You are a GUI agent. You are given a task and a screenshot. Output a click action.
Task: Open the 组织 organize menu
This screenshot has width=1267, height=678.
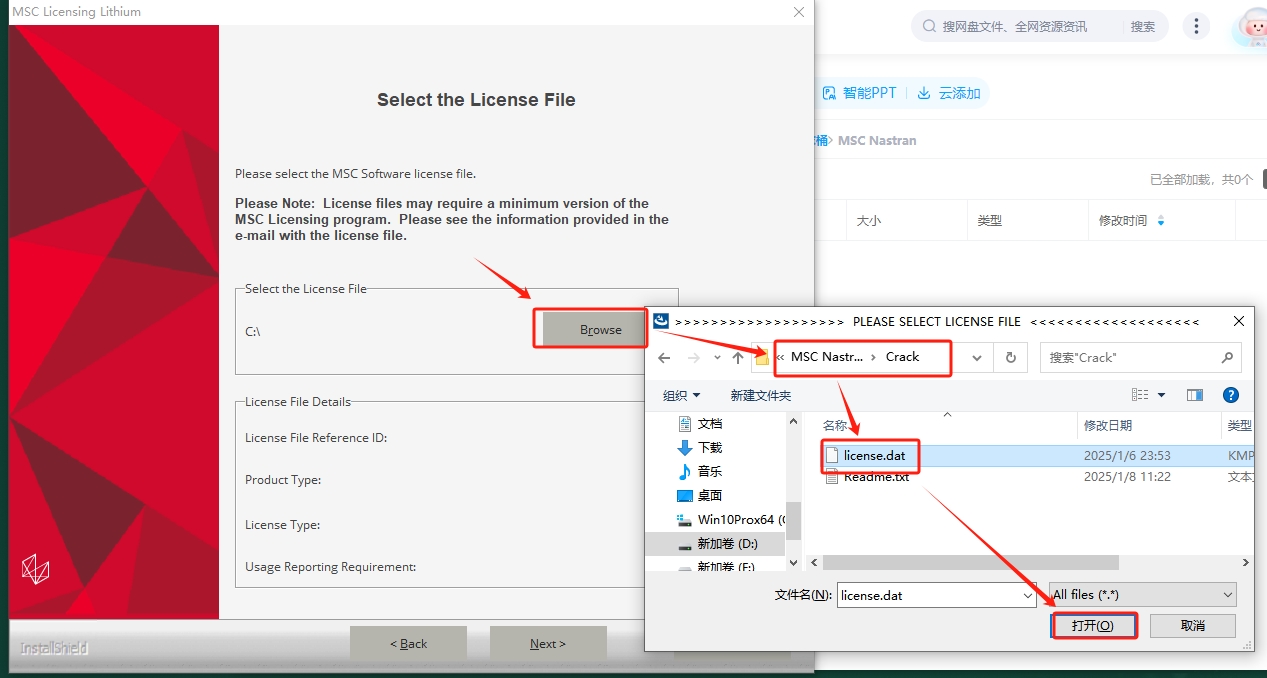682,395
